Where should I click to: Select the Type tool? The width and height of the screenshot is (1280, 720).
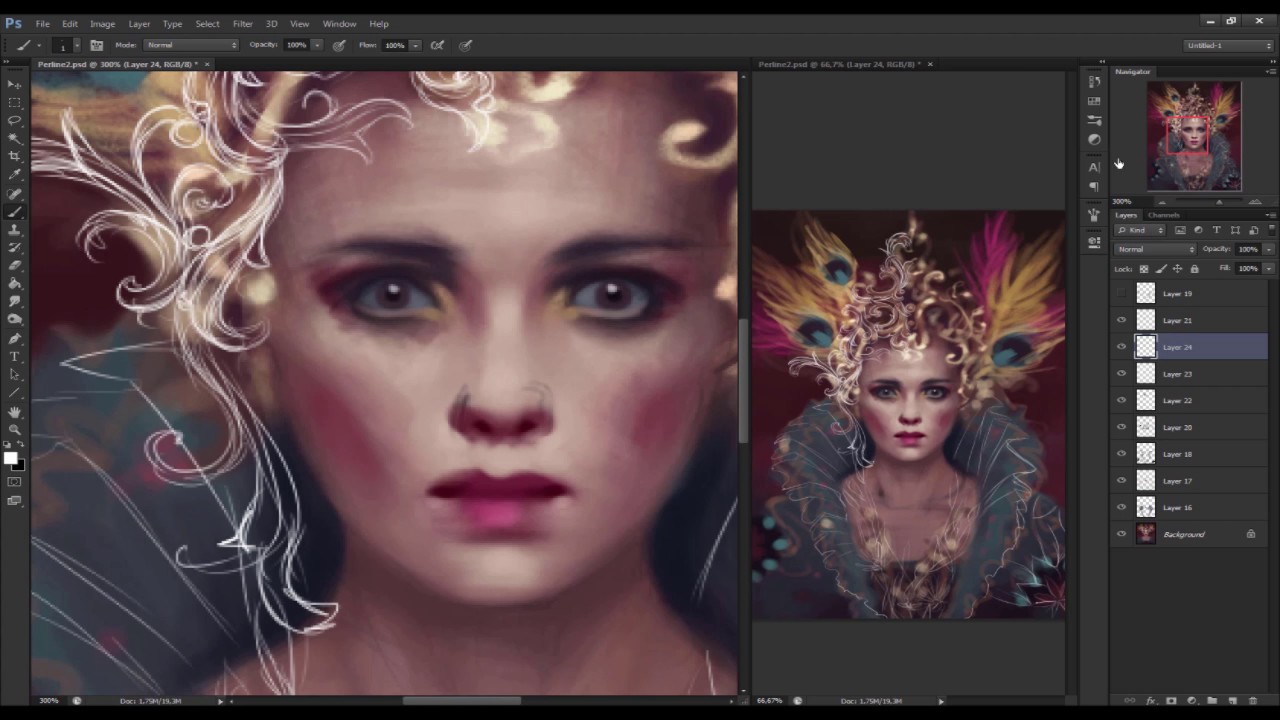14,356
